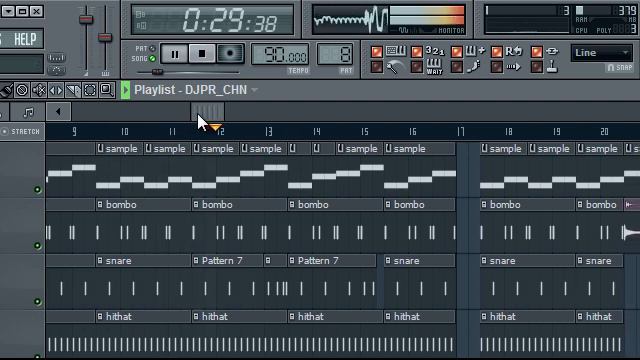The height and width of the screenshot is (360, 640).
Task: Click lower time-format icon beside clock
Action: pos(140,26)
